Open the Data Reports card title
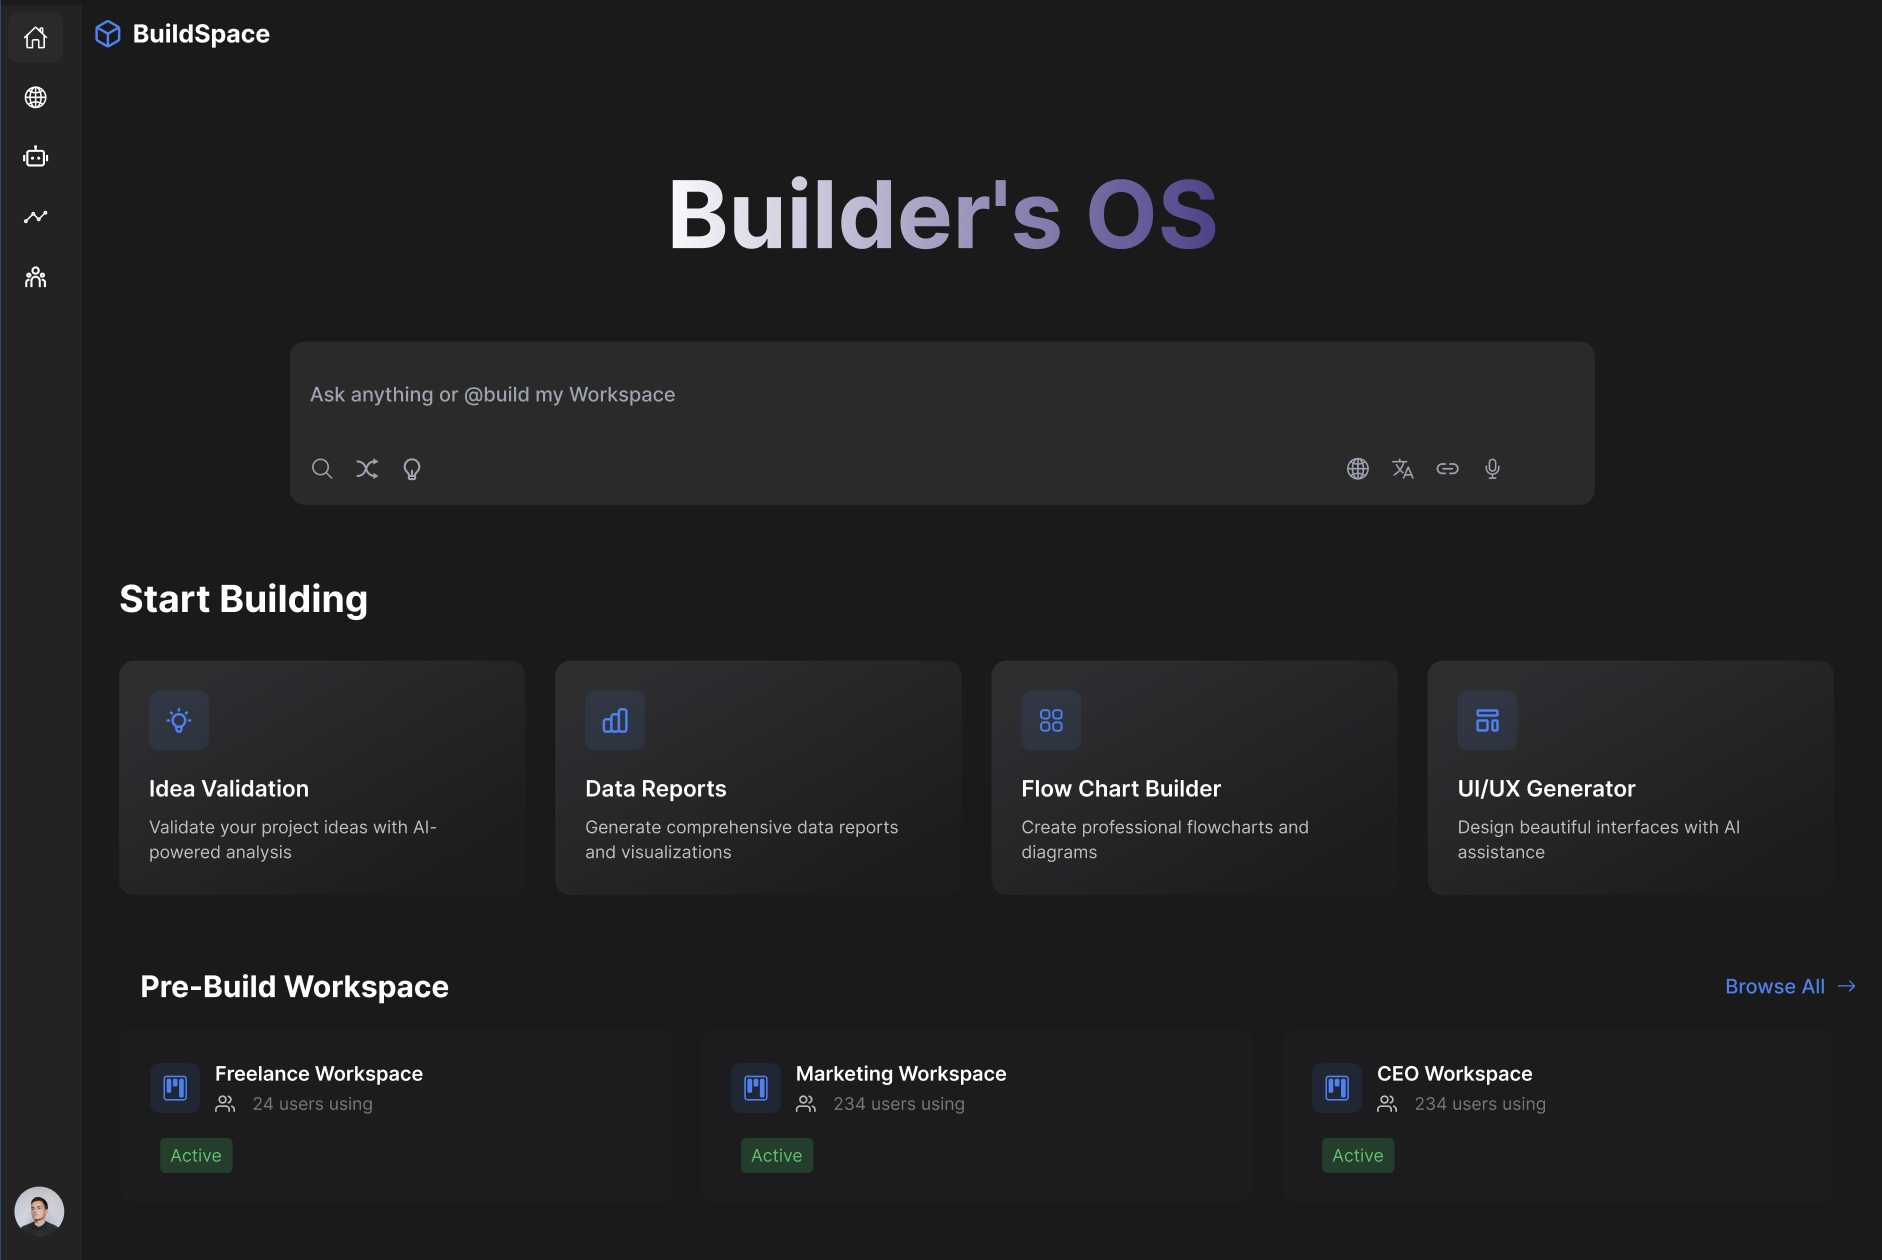 pyautogui.click(x=656, y=789)
